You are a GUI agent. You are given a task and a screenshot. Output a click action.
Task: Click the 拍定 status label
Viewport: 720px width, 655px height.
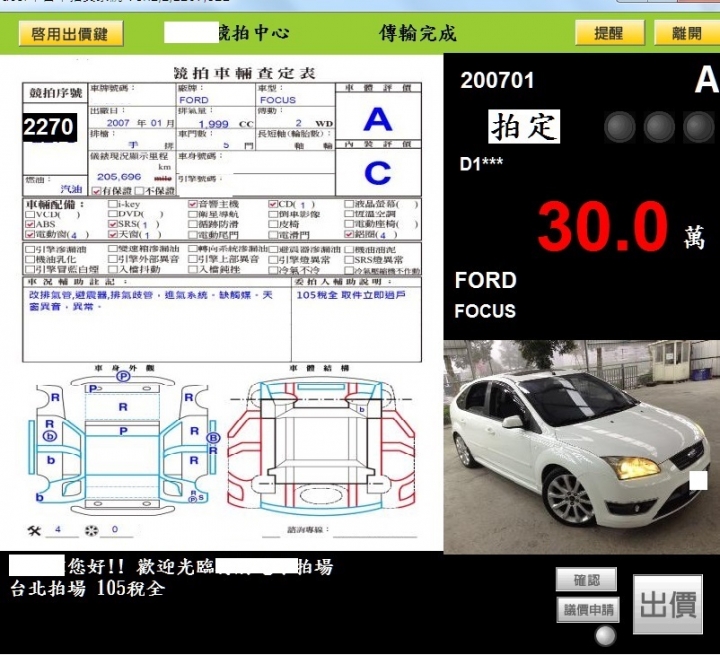(x=524, y=126)
